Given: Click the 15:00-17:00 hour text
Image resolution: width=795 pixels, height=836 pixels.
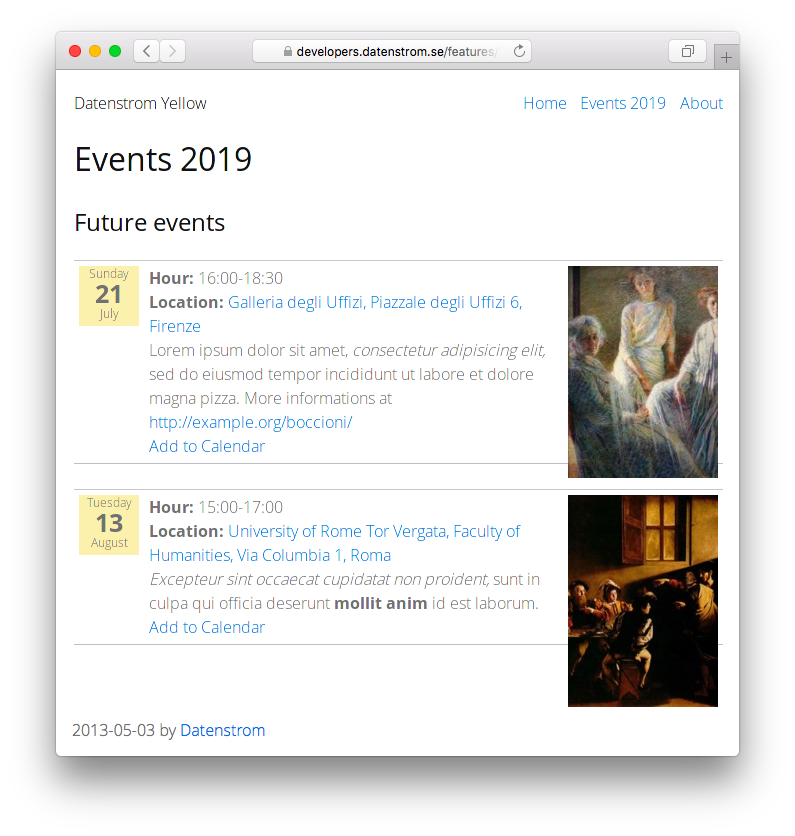Looking at the screenshot, I should click(240, 508).
